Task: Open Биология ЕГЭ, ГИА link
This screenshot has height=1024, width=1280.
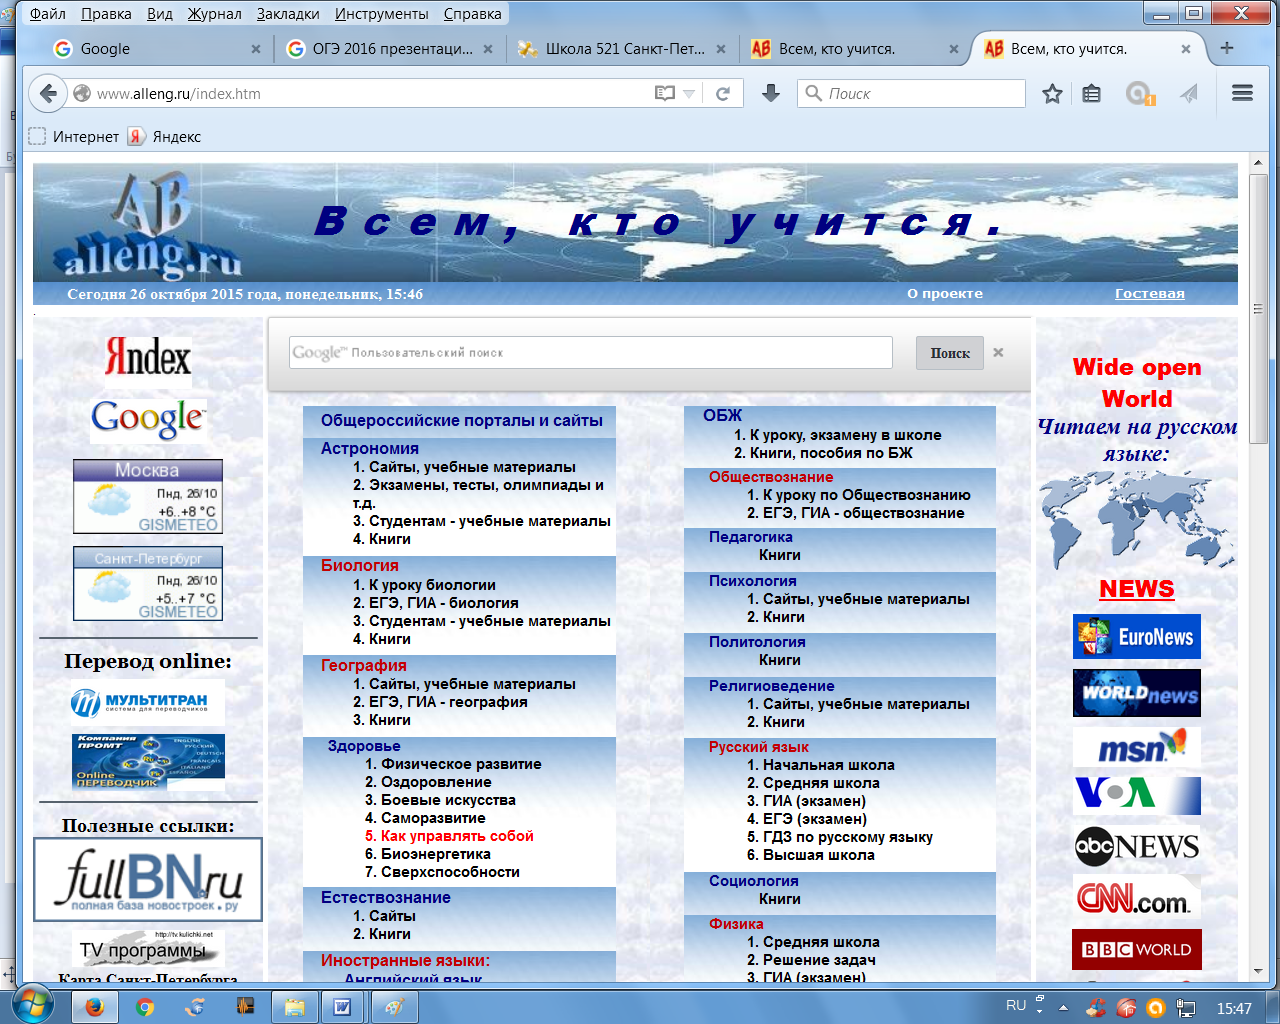Action: pyautogui.click(x=435, y=603)
